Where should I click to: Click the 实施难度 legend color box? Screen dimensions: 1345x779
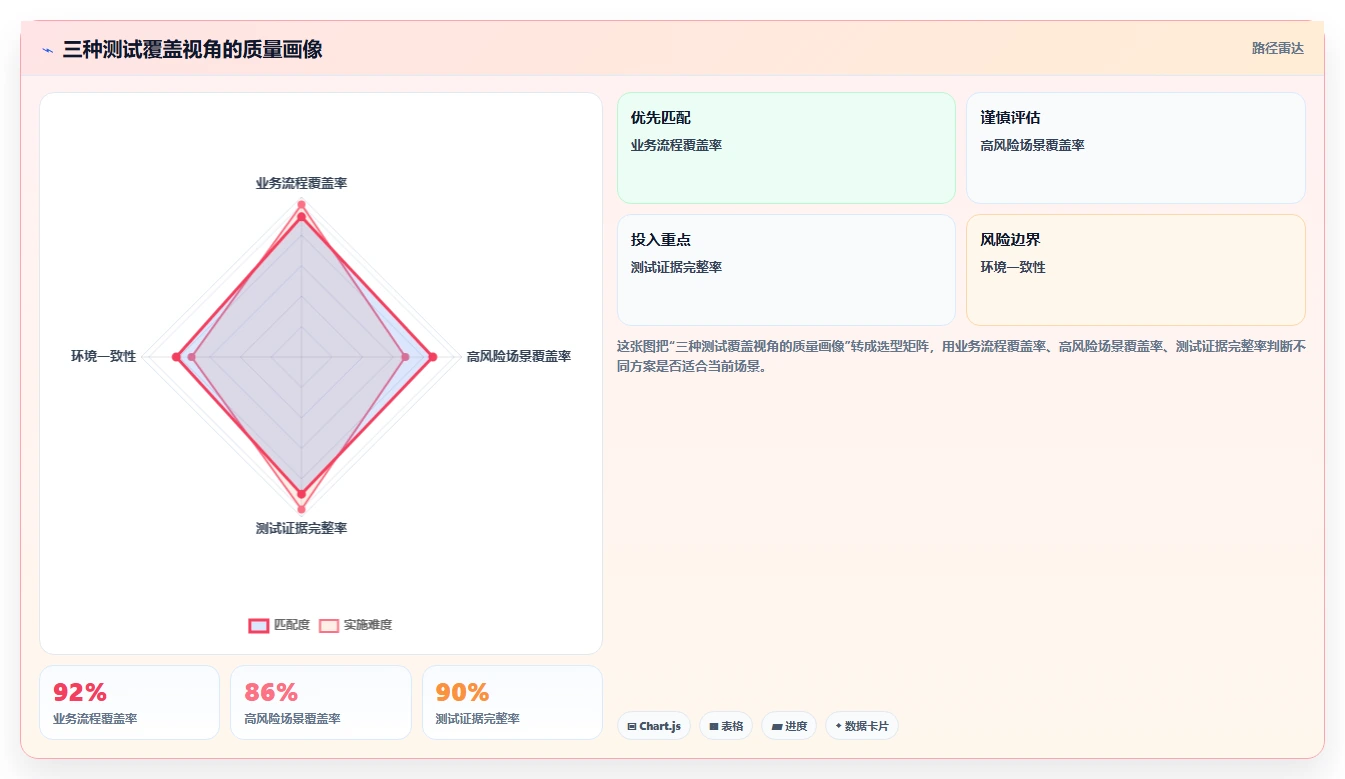329,625
